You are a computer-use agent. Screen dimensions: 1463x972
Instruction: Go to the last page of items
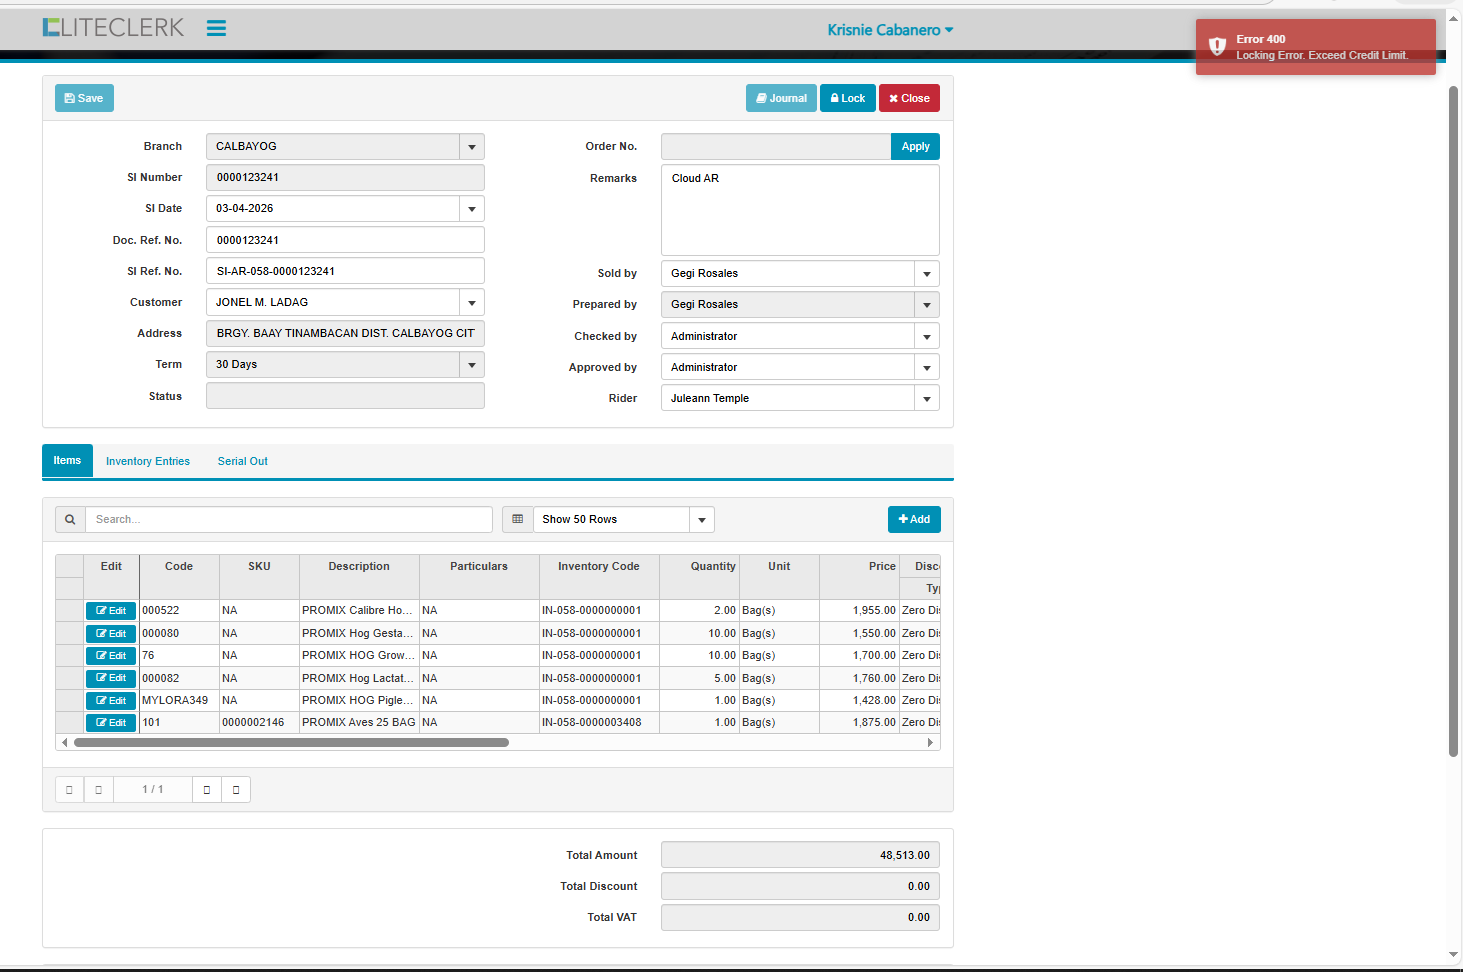click(x=236, y=790)
